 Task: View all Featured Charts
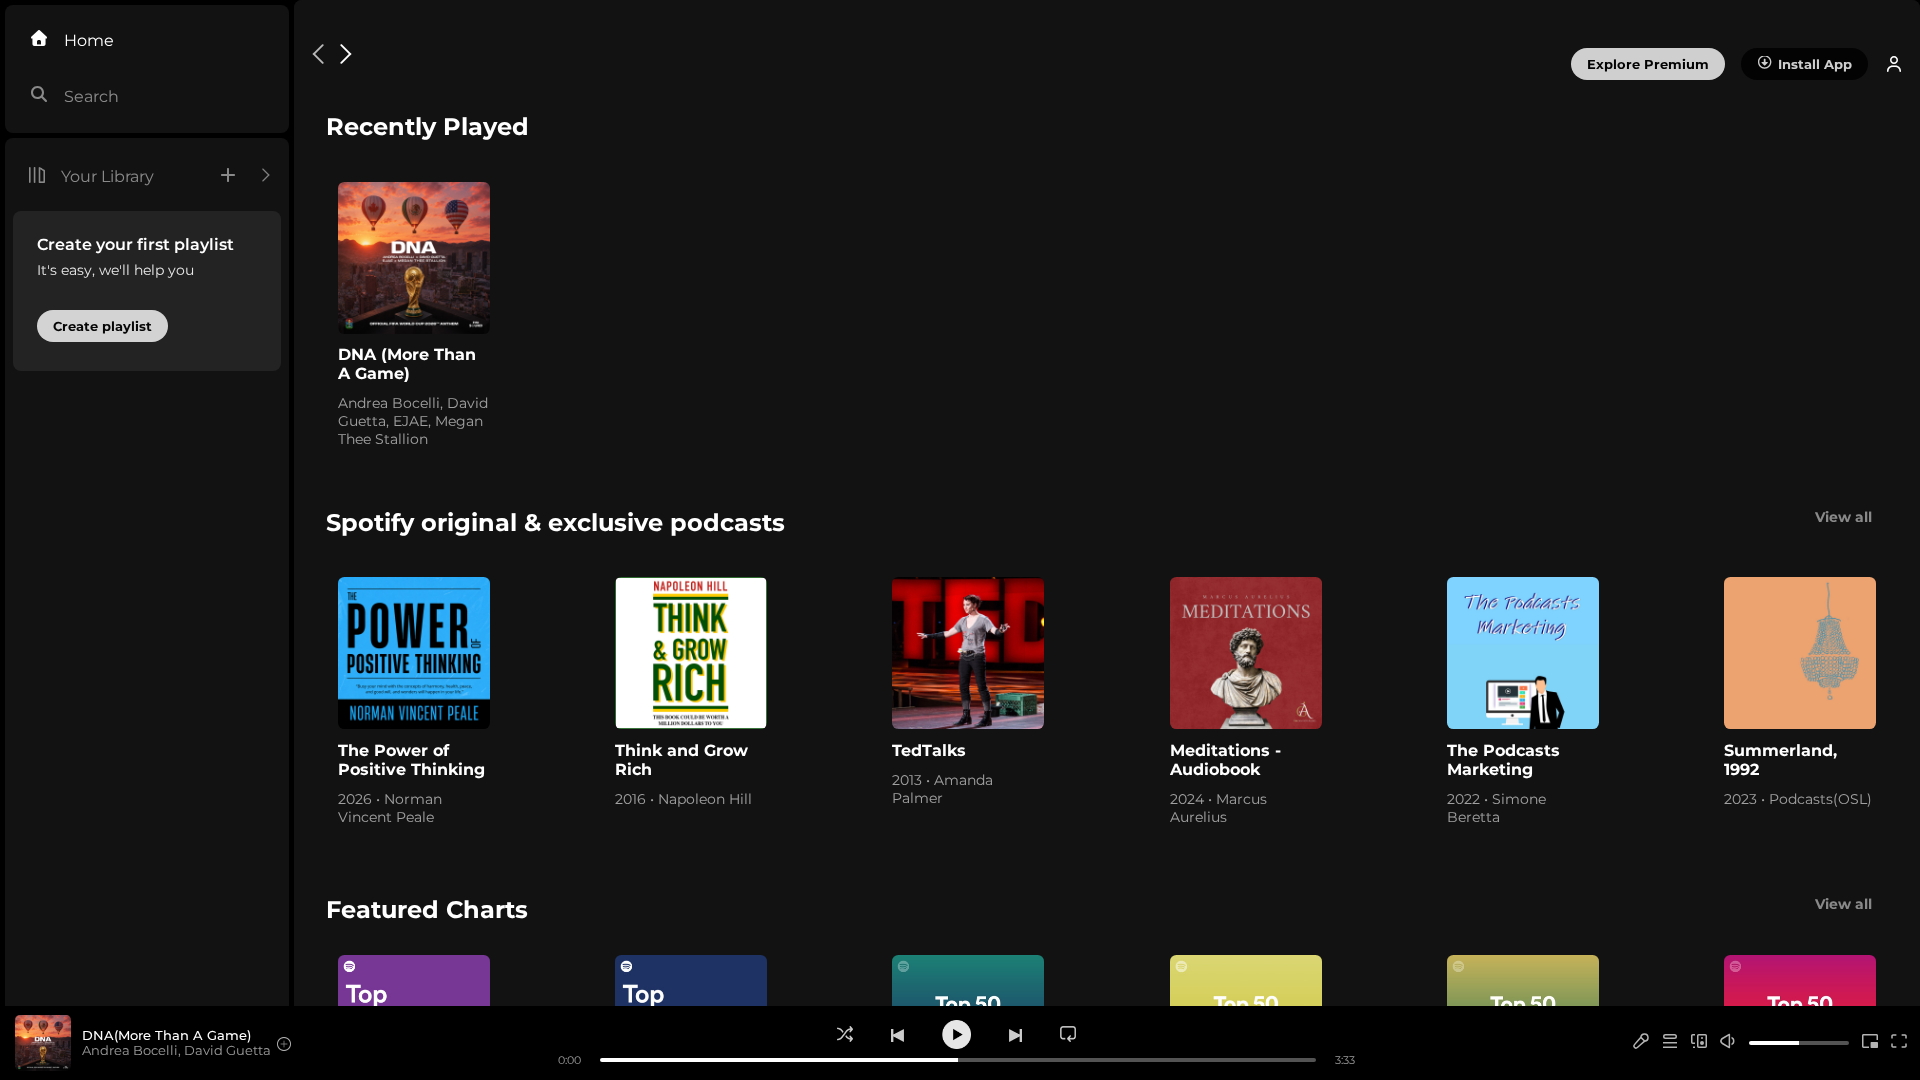tap(1843, 904)
